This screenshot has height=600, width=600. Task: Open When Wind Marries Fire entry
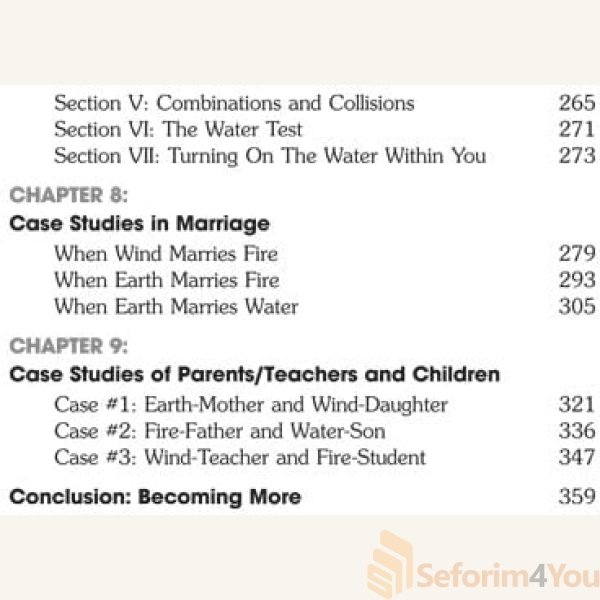(166, 254)
